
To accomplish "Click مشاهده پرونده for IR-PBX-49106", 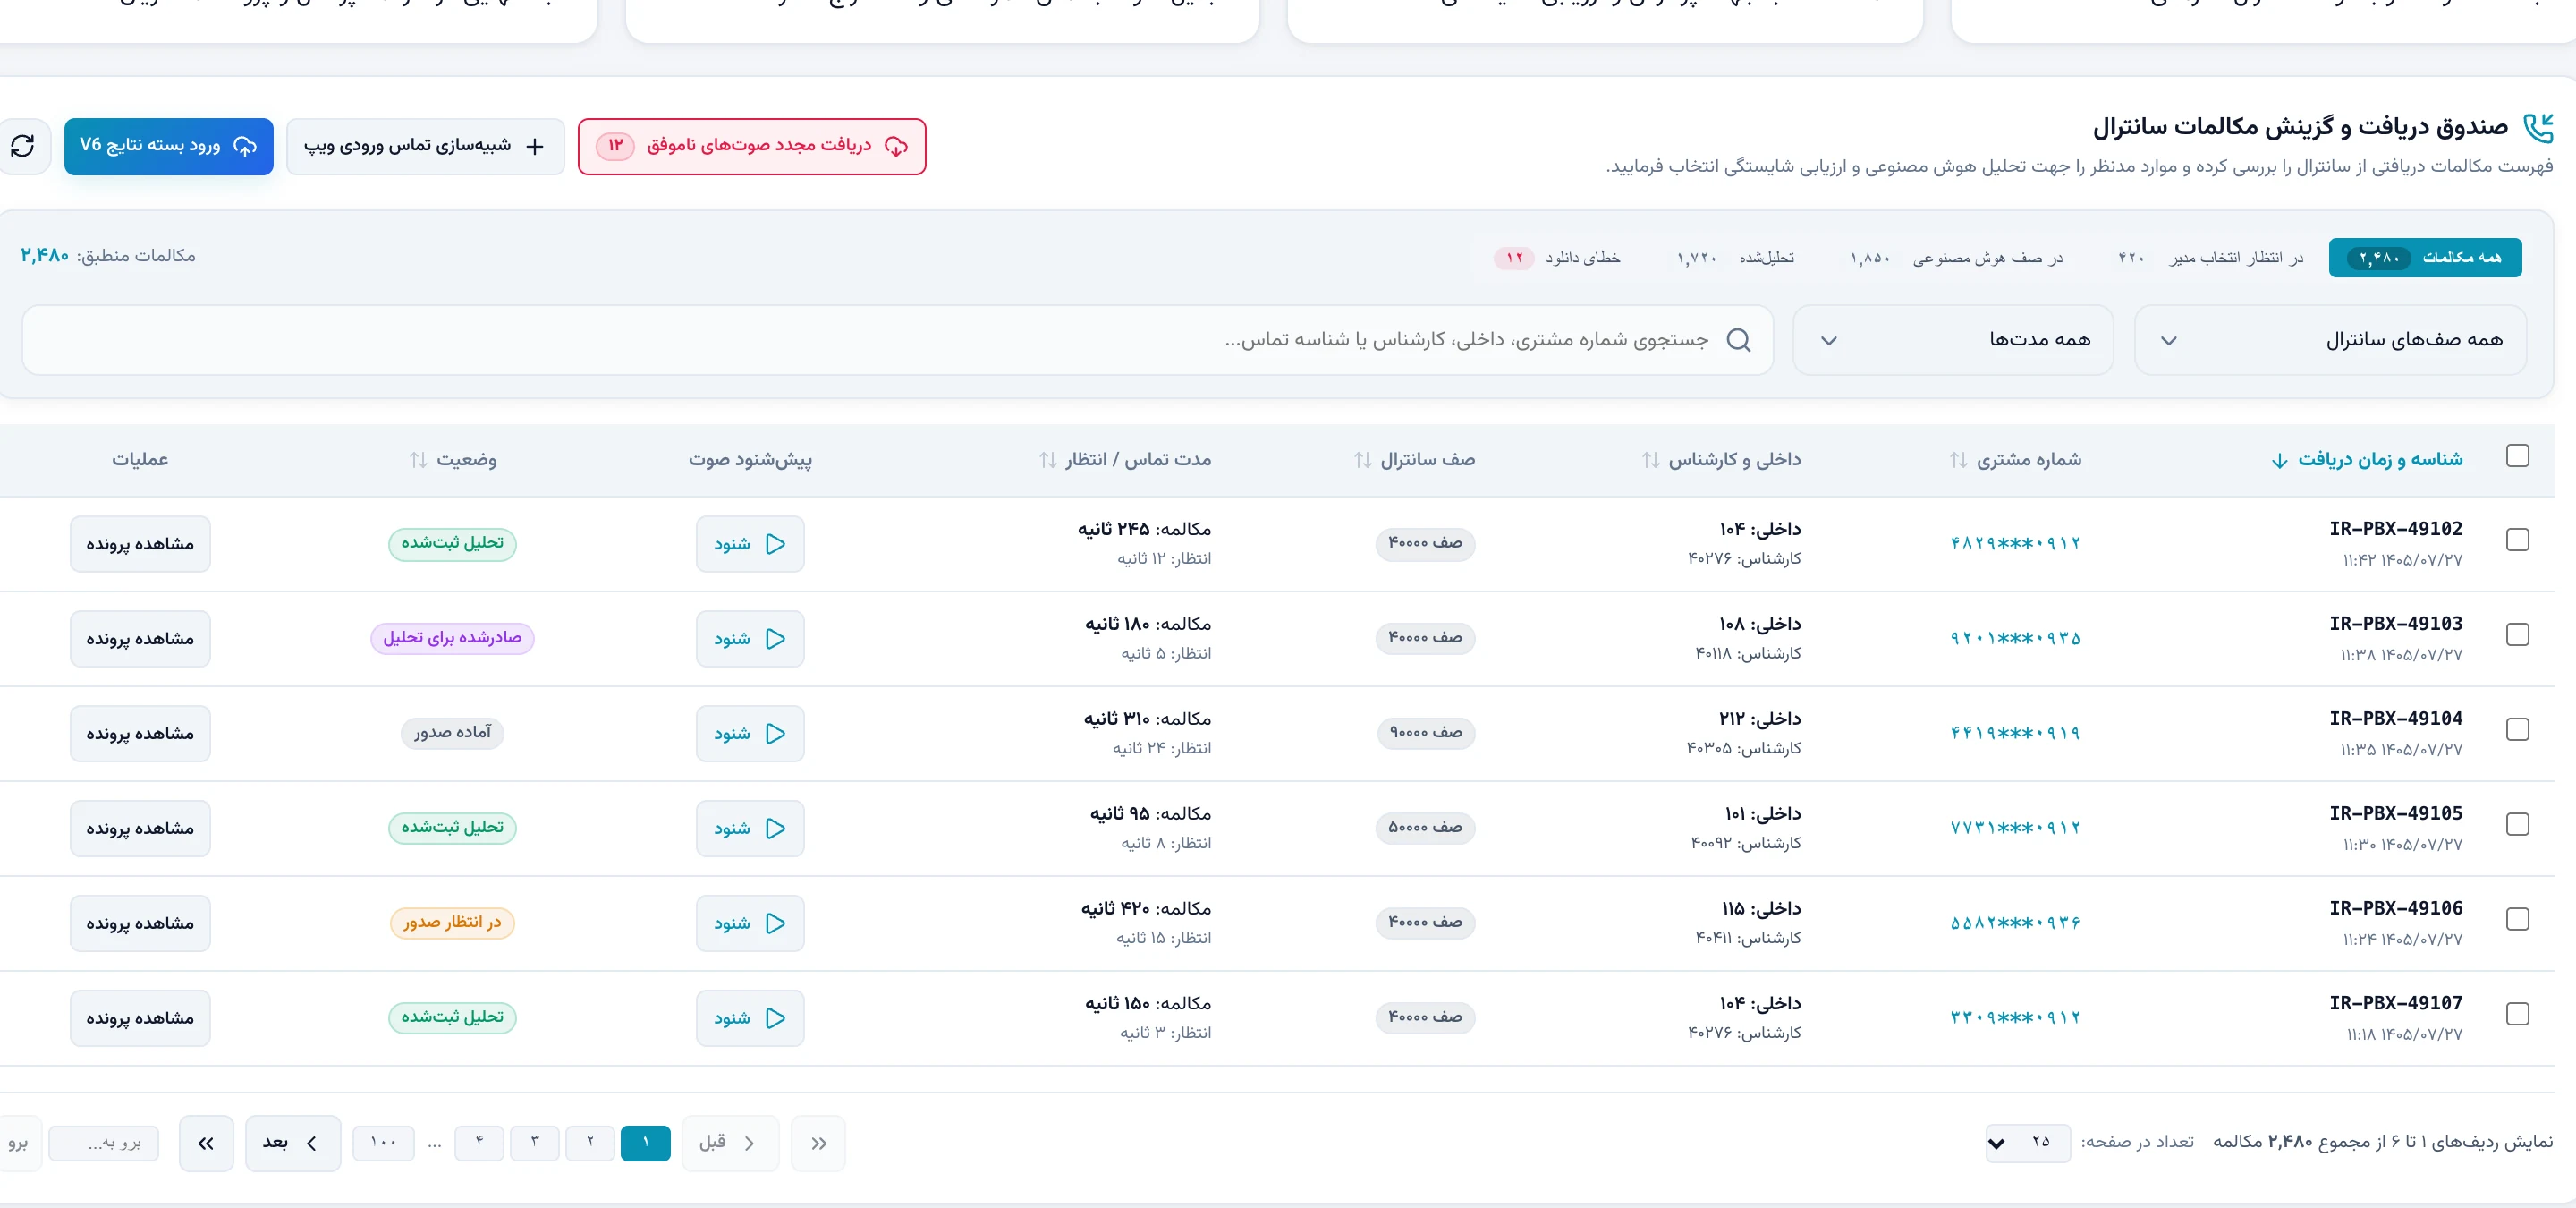I will (x=140, y=923).
